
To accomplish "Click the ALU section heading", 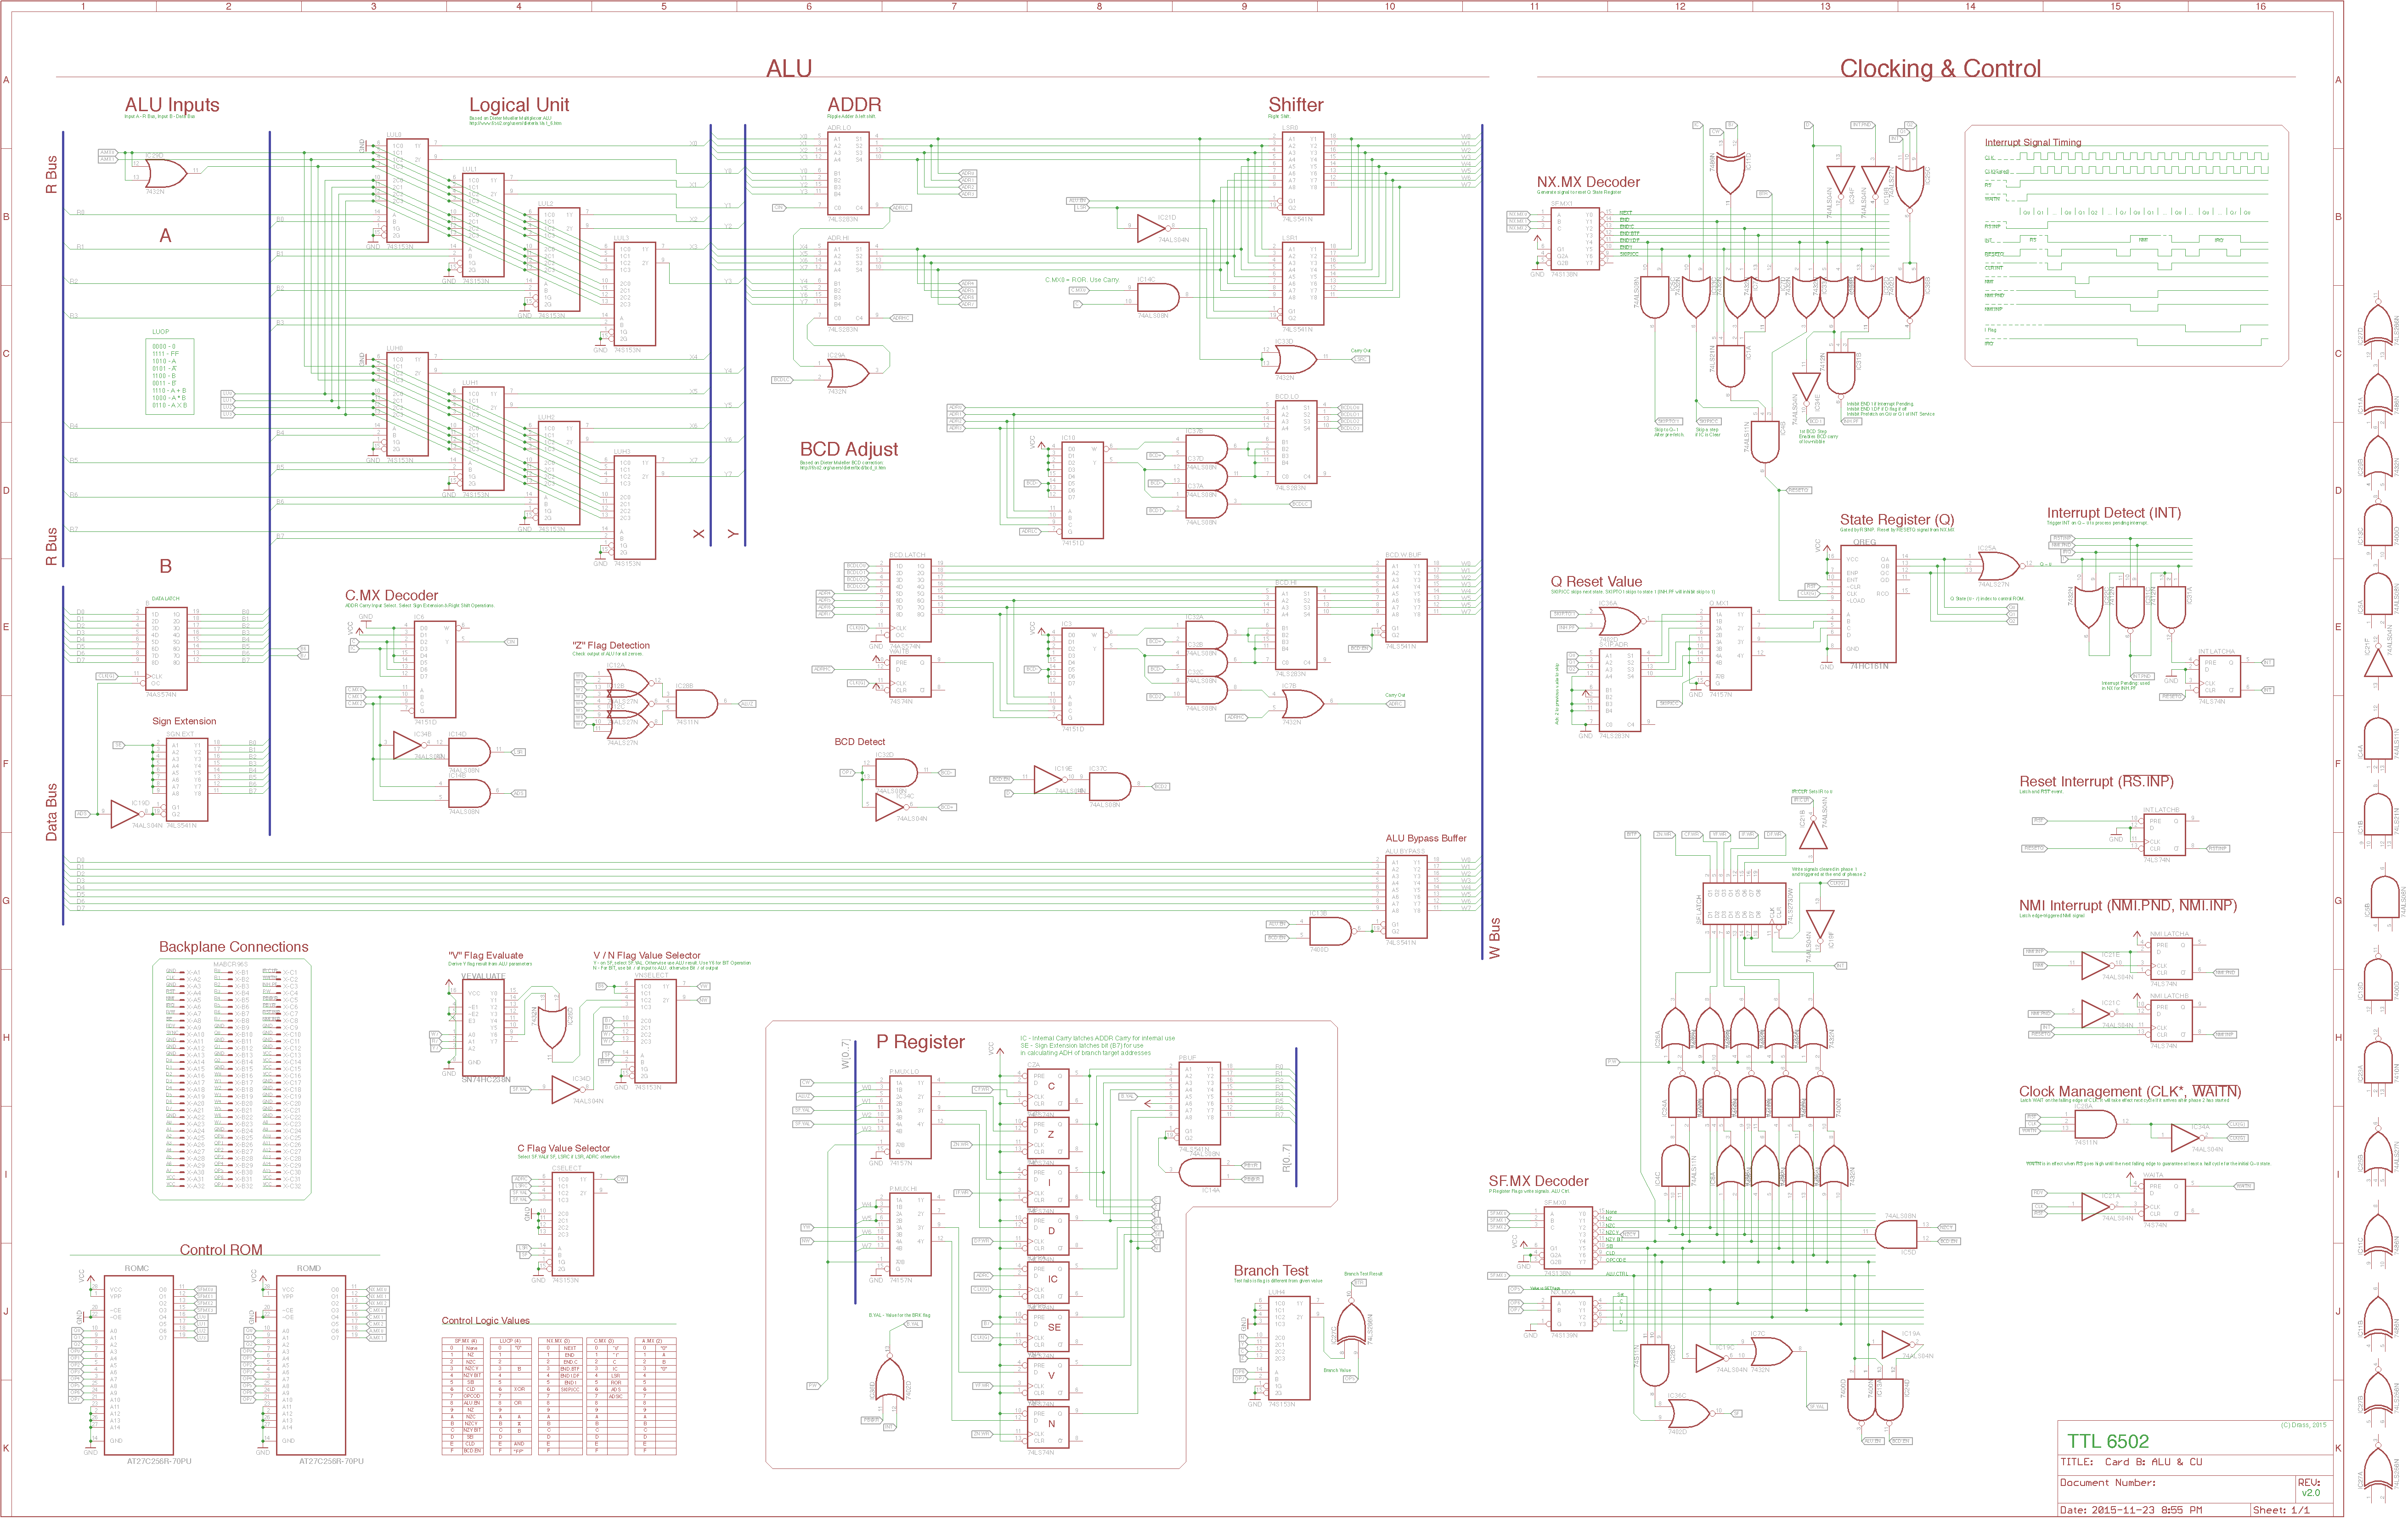I will coord(788,69).
